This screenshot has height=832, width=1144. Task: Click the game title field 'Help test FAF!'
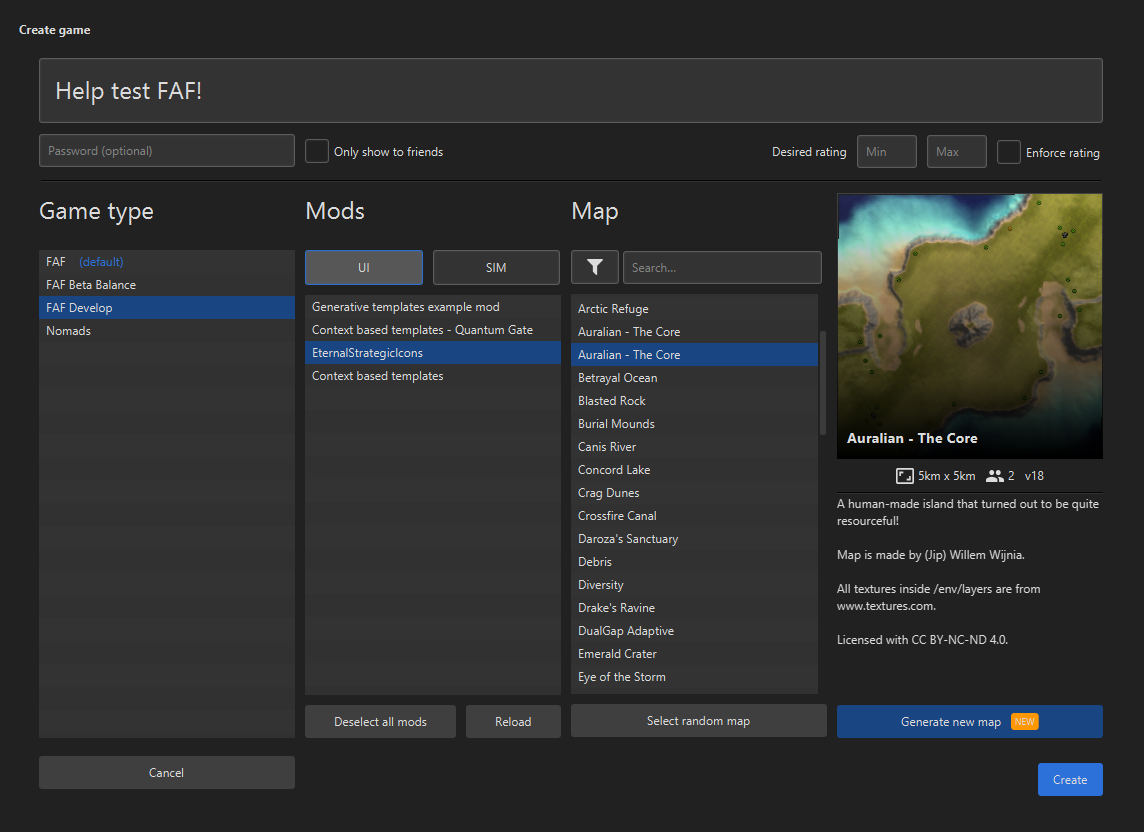[571, 90]
